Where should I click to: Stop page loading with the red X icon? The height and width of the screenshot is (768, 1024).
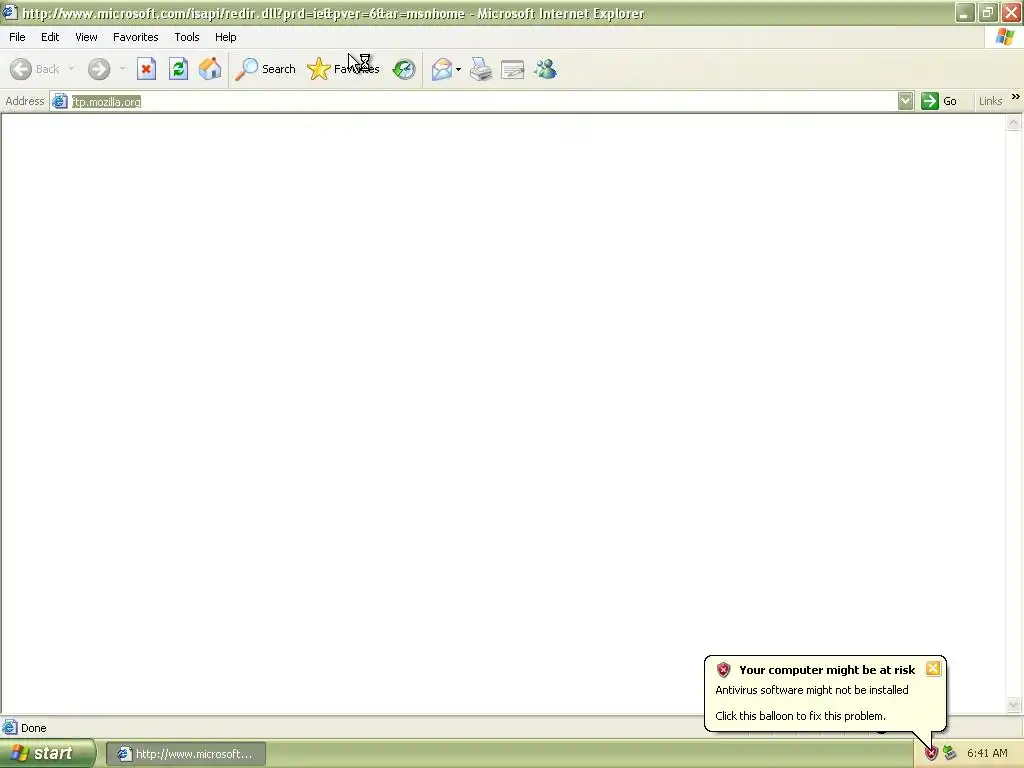click(x=146, y=69)
